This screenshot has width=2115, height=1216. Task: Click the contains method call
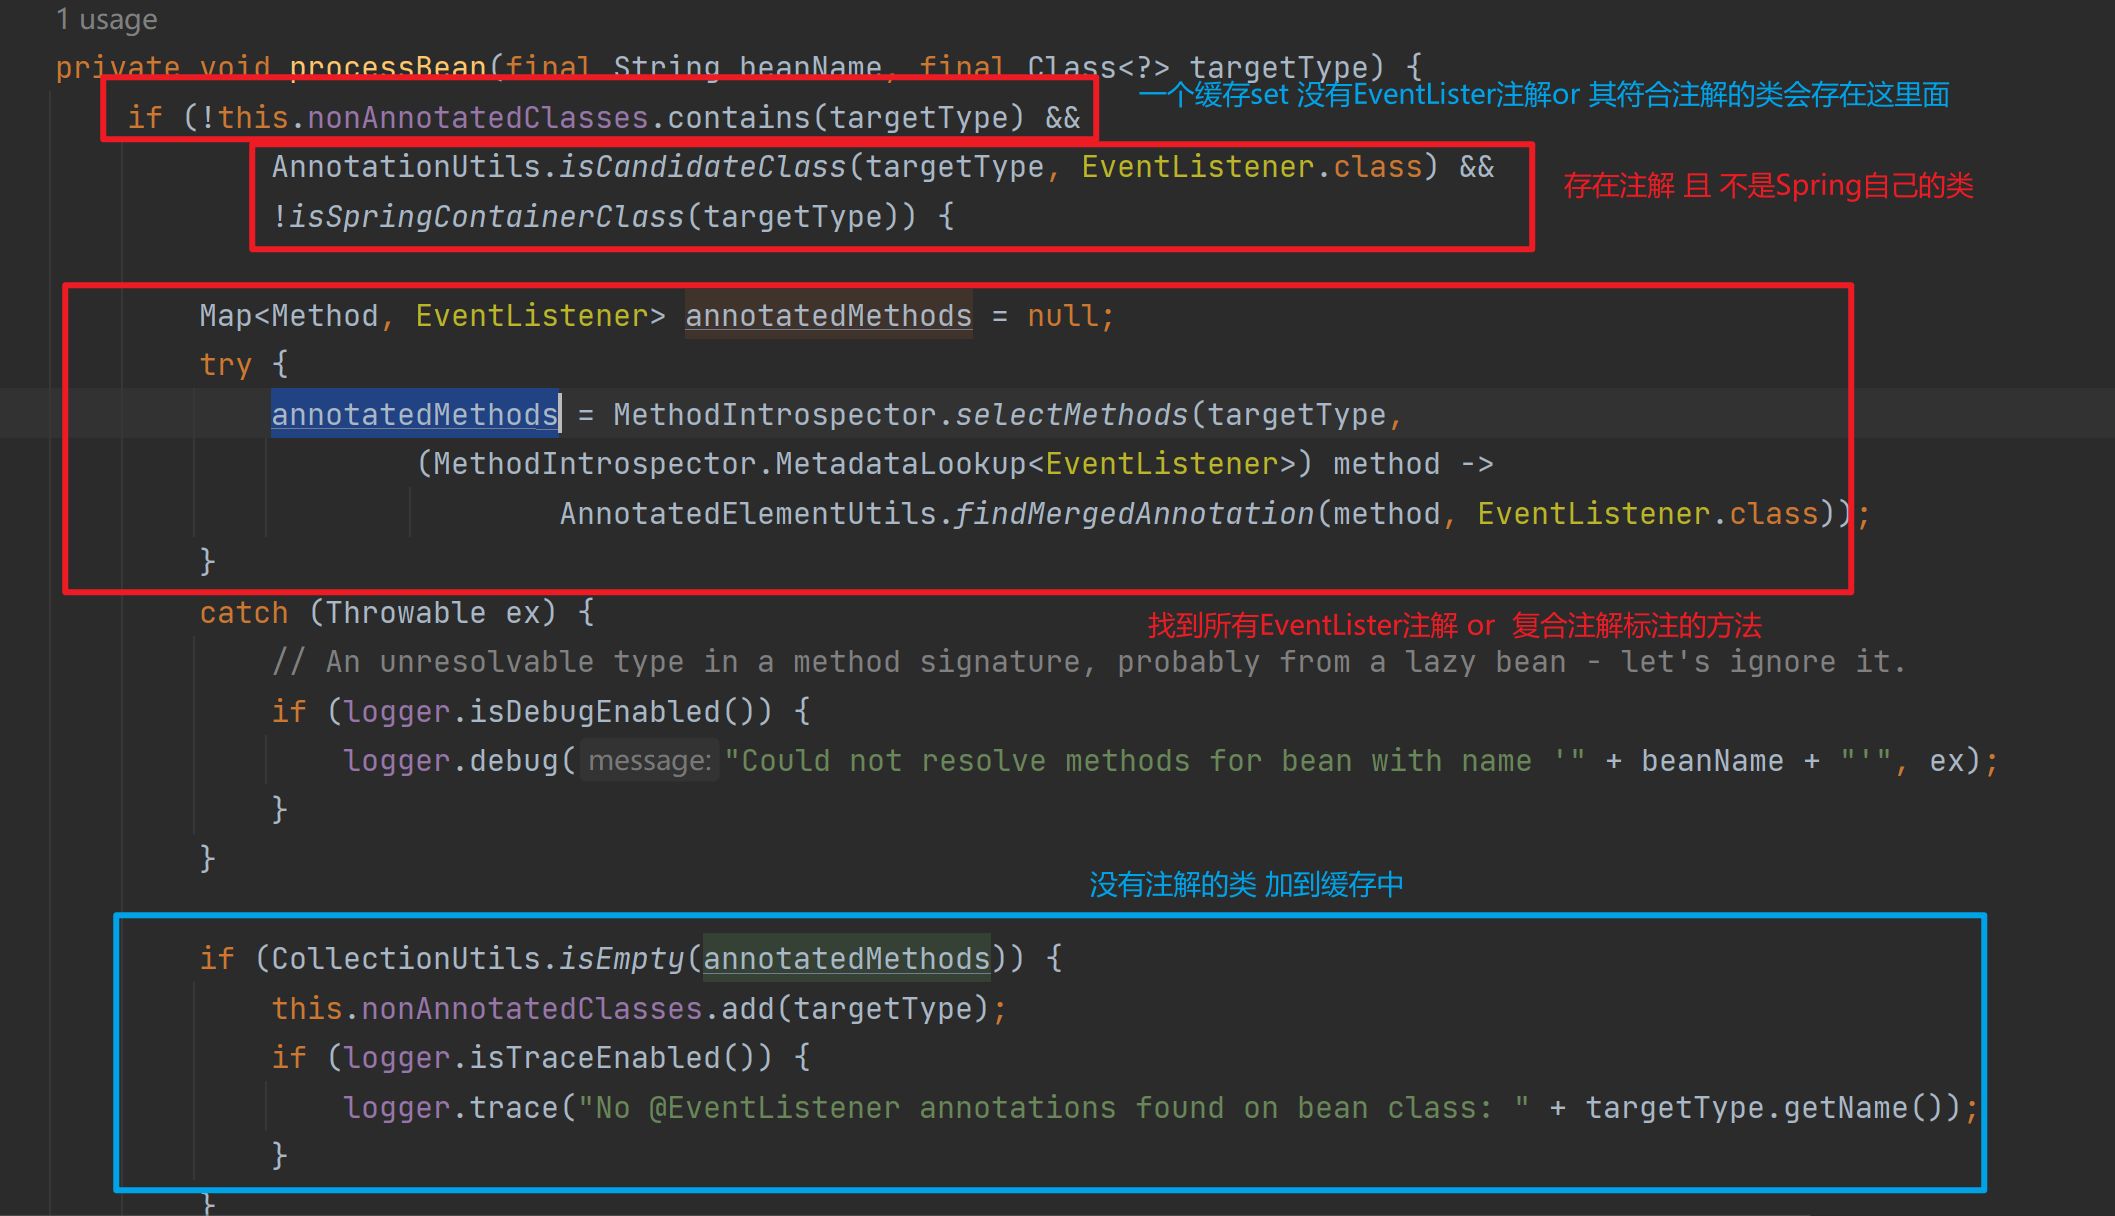738,118
